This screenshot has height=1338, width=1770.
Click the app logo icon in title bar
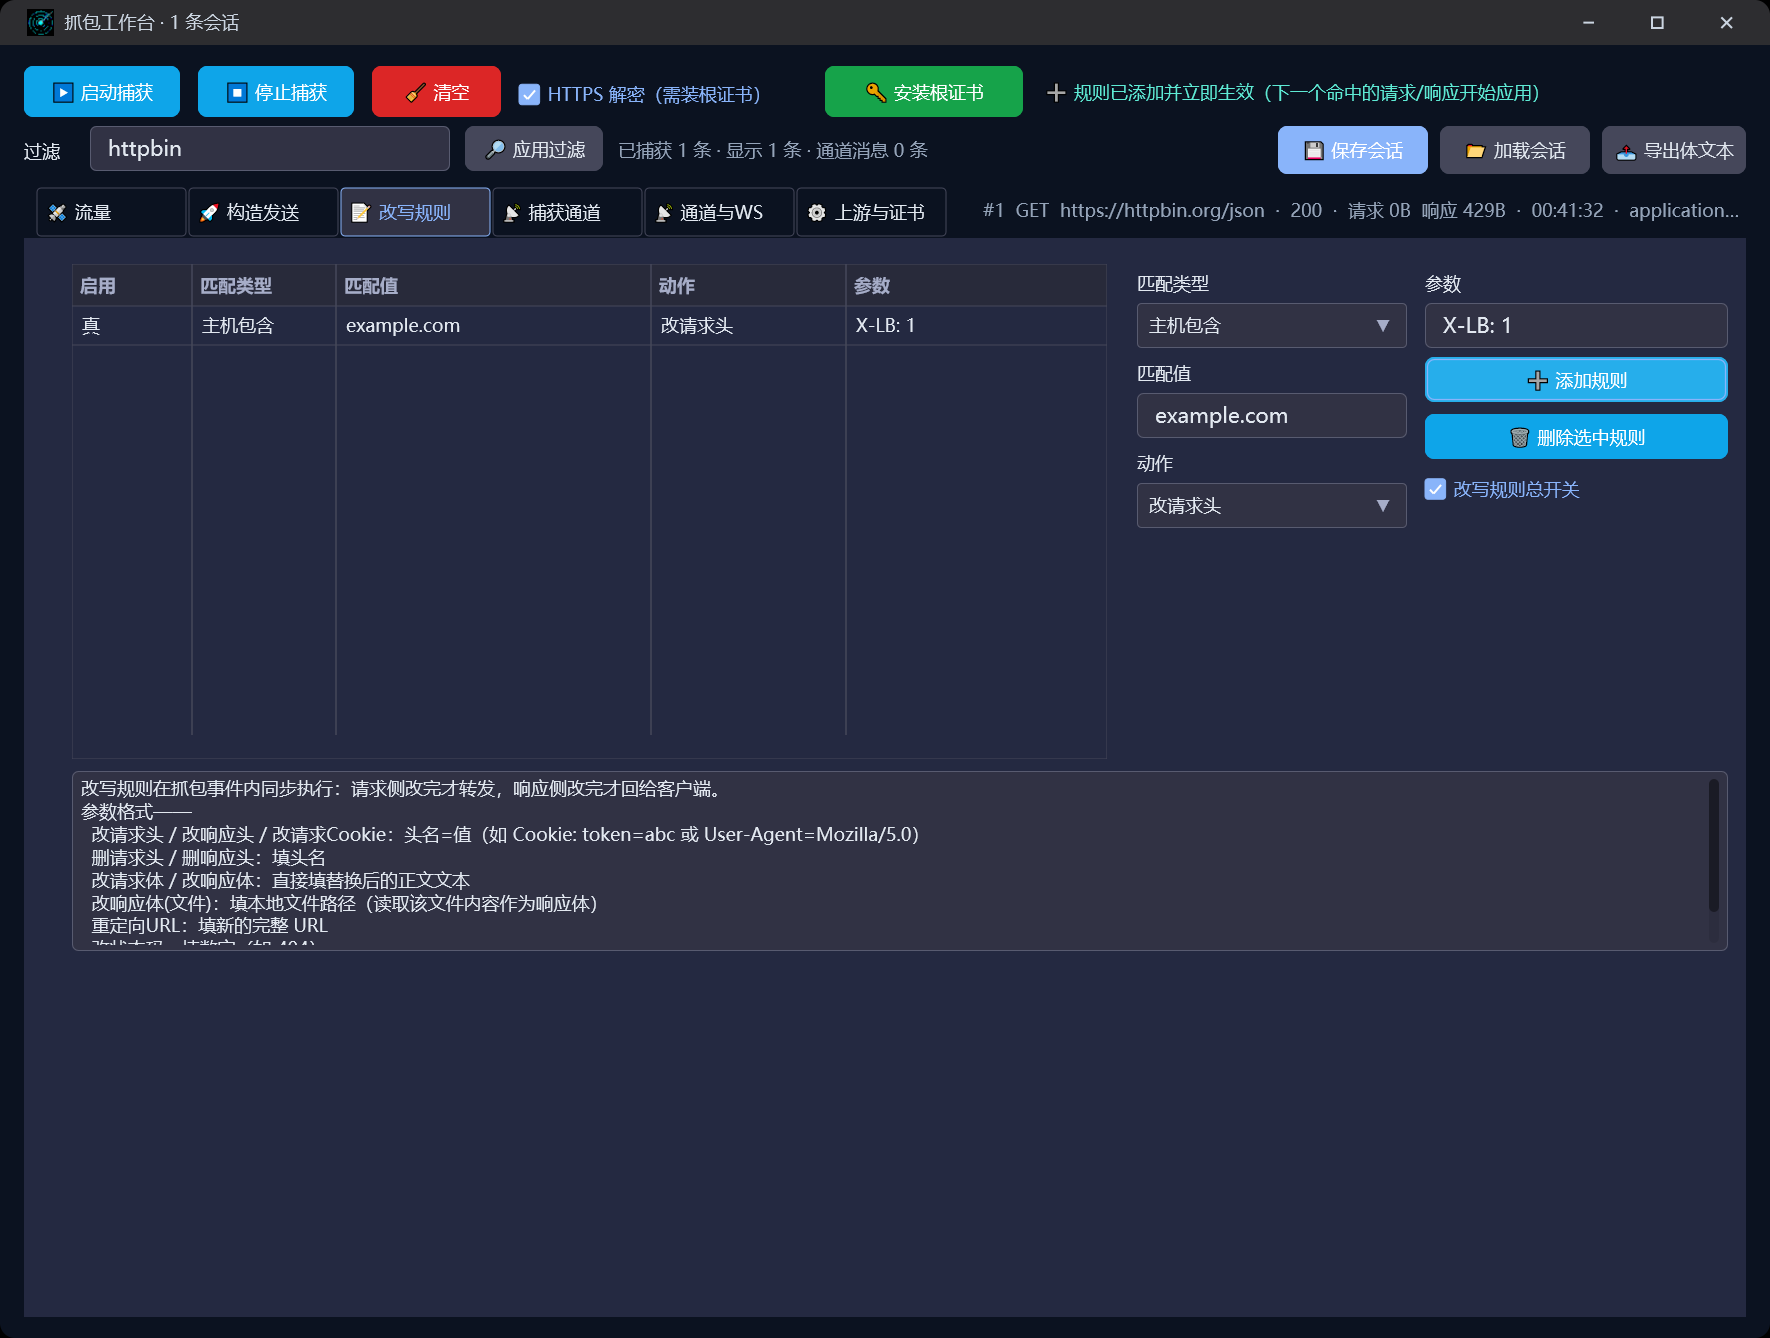41,22
